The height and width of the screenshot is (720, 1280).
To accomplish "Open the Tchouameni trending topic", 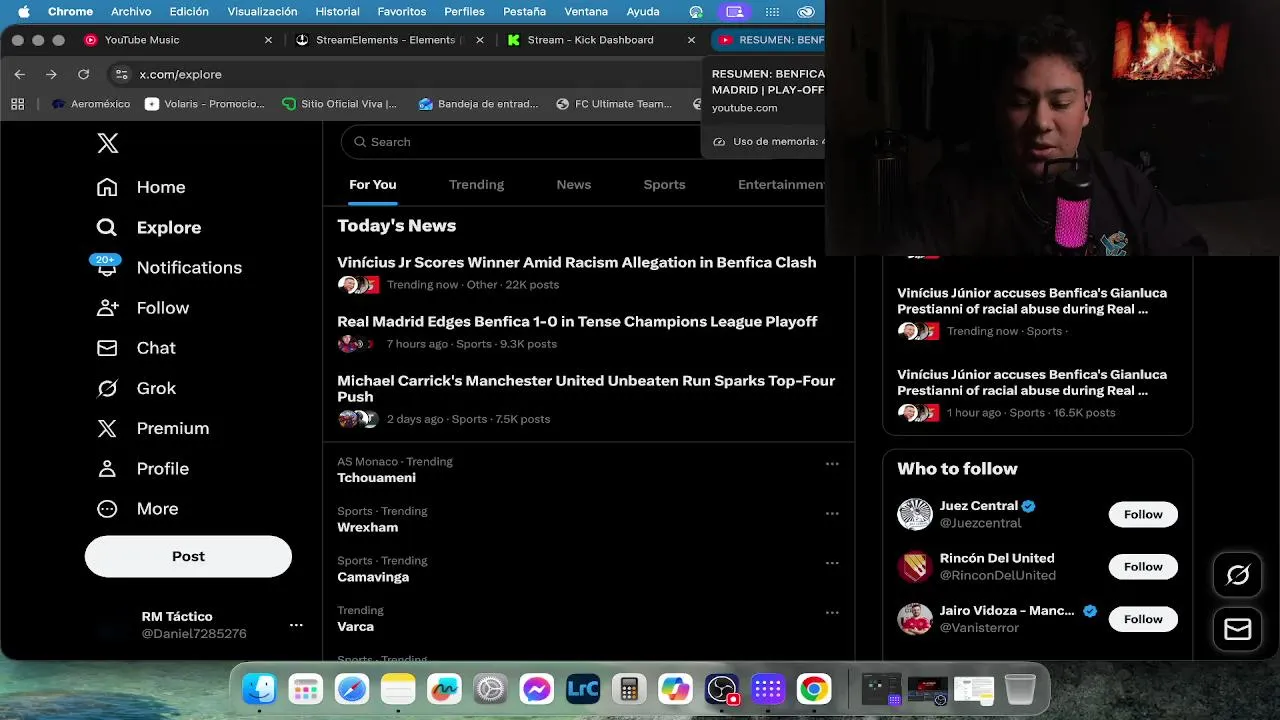I will point(376,478).
